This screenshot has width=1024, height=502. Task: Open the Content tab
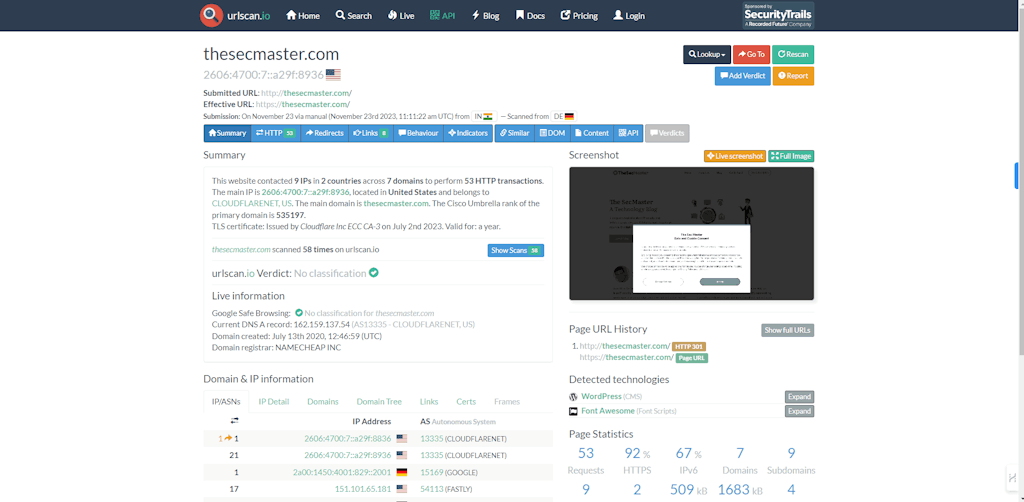[x=592, y=133]
